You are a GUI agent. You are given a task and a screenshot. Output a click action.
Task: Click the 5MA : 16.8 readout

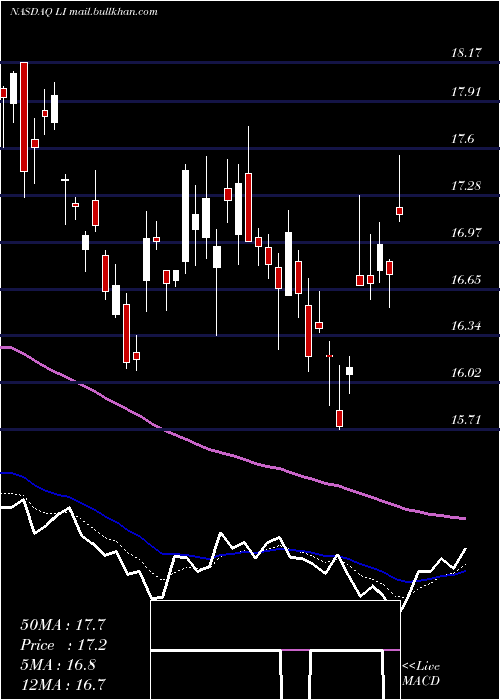point(58,665)
